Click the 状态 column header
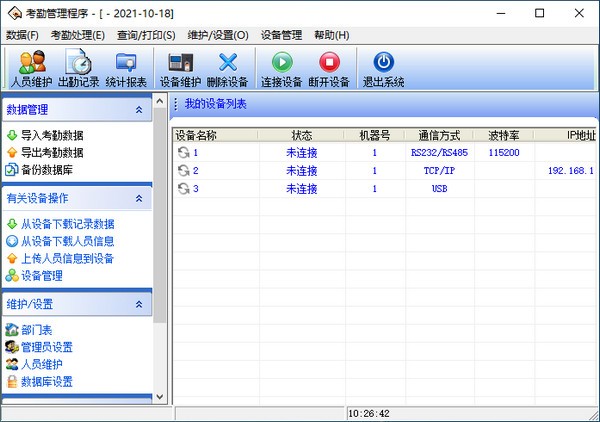The height and width of the screenshot is (422, 600). pyautogui.click(x=302, y=135)
